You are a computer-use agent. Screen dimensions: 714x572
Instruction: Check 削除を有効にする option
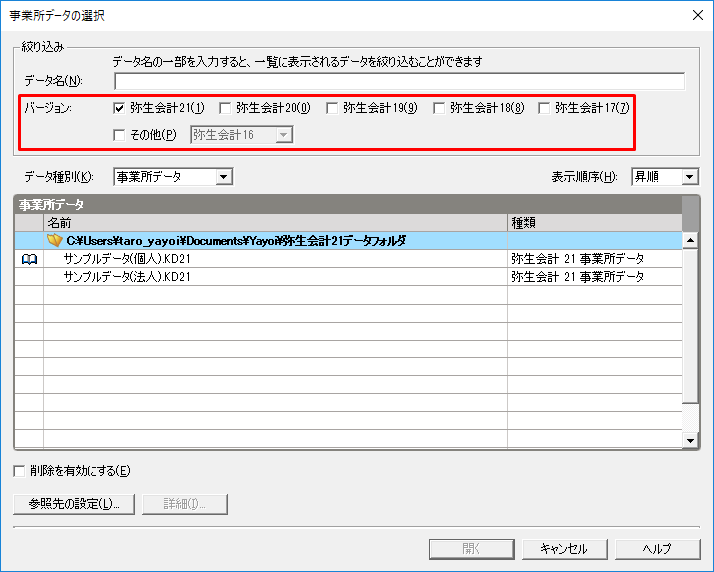click(x=20, y=470)
